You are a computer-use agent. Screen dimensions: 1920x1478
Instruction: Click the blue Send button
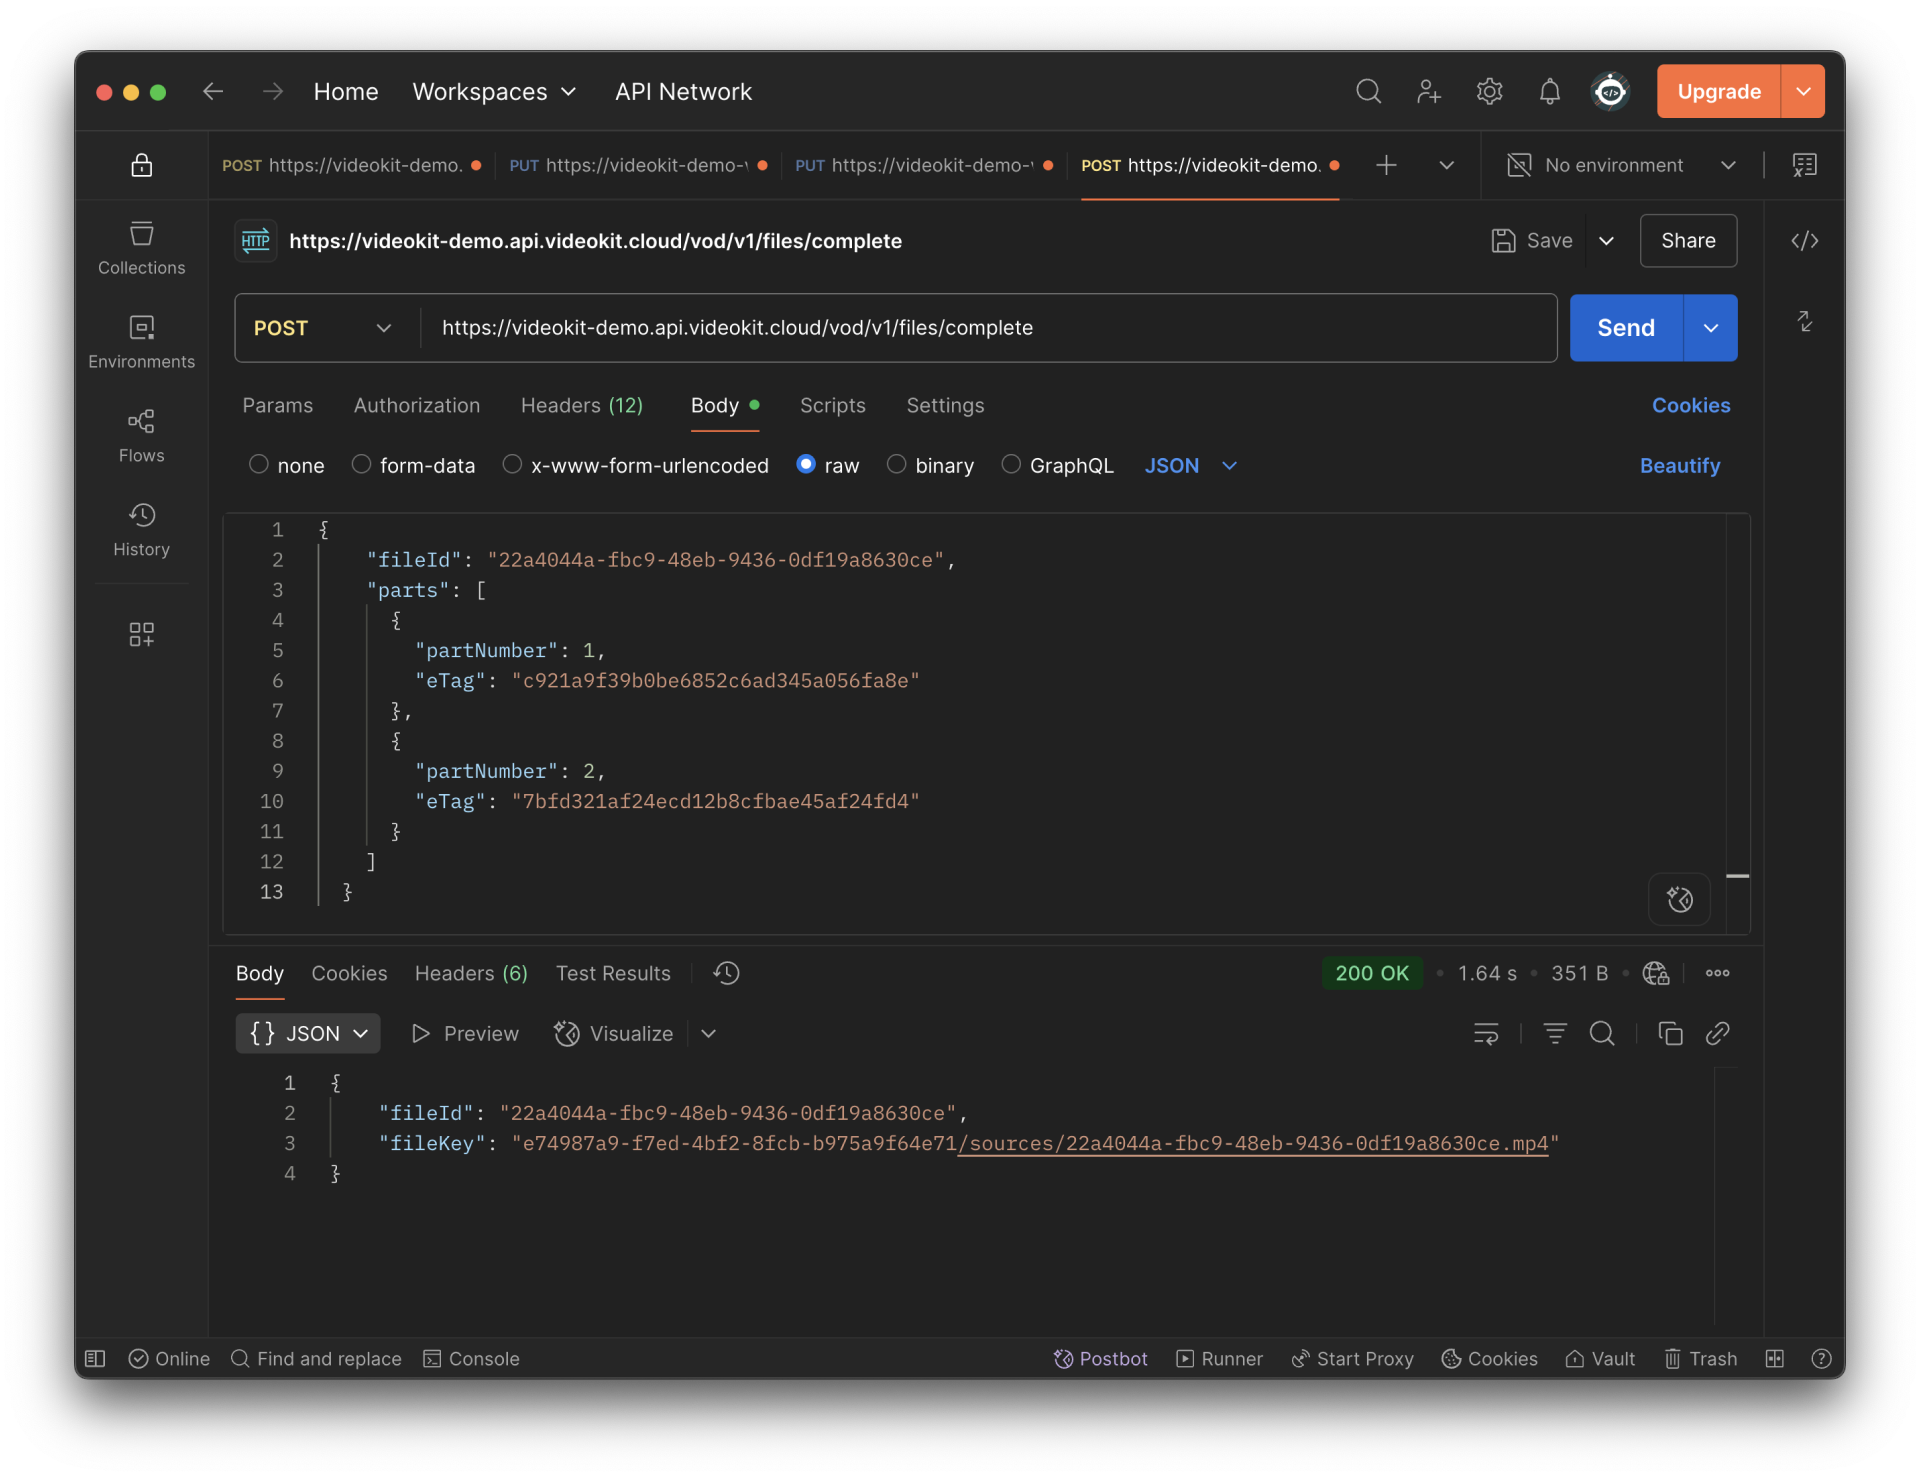[1626, 328]
